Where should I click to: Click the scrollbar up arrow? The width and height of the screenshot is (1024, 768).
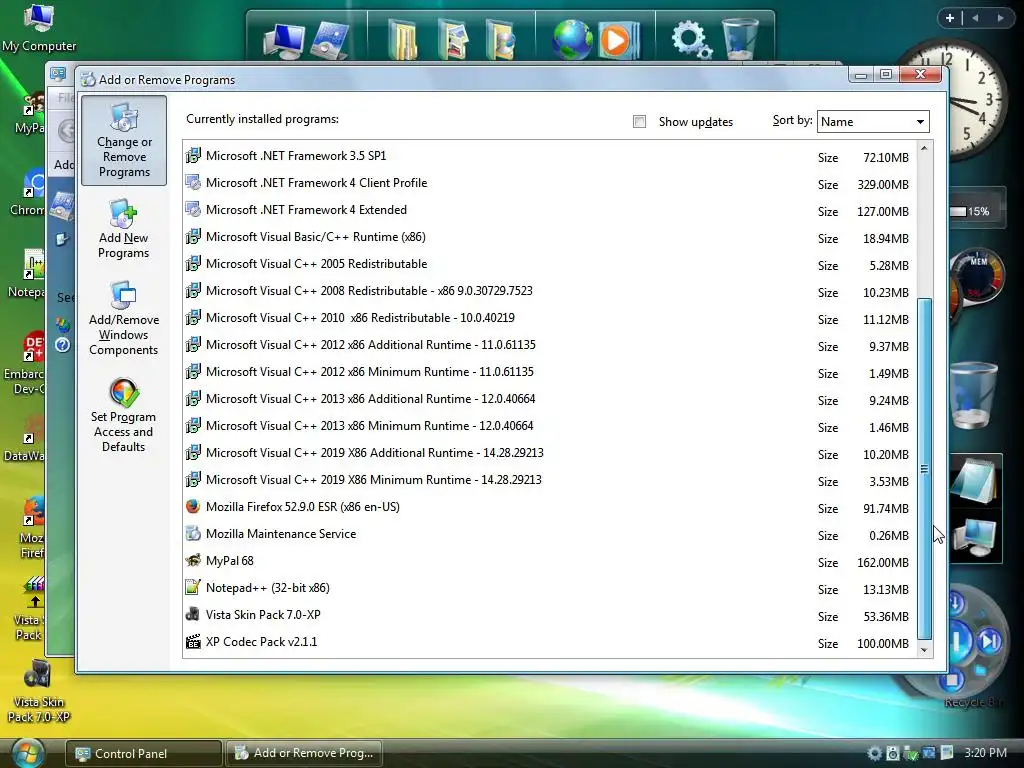click(924, 148)
